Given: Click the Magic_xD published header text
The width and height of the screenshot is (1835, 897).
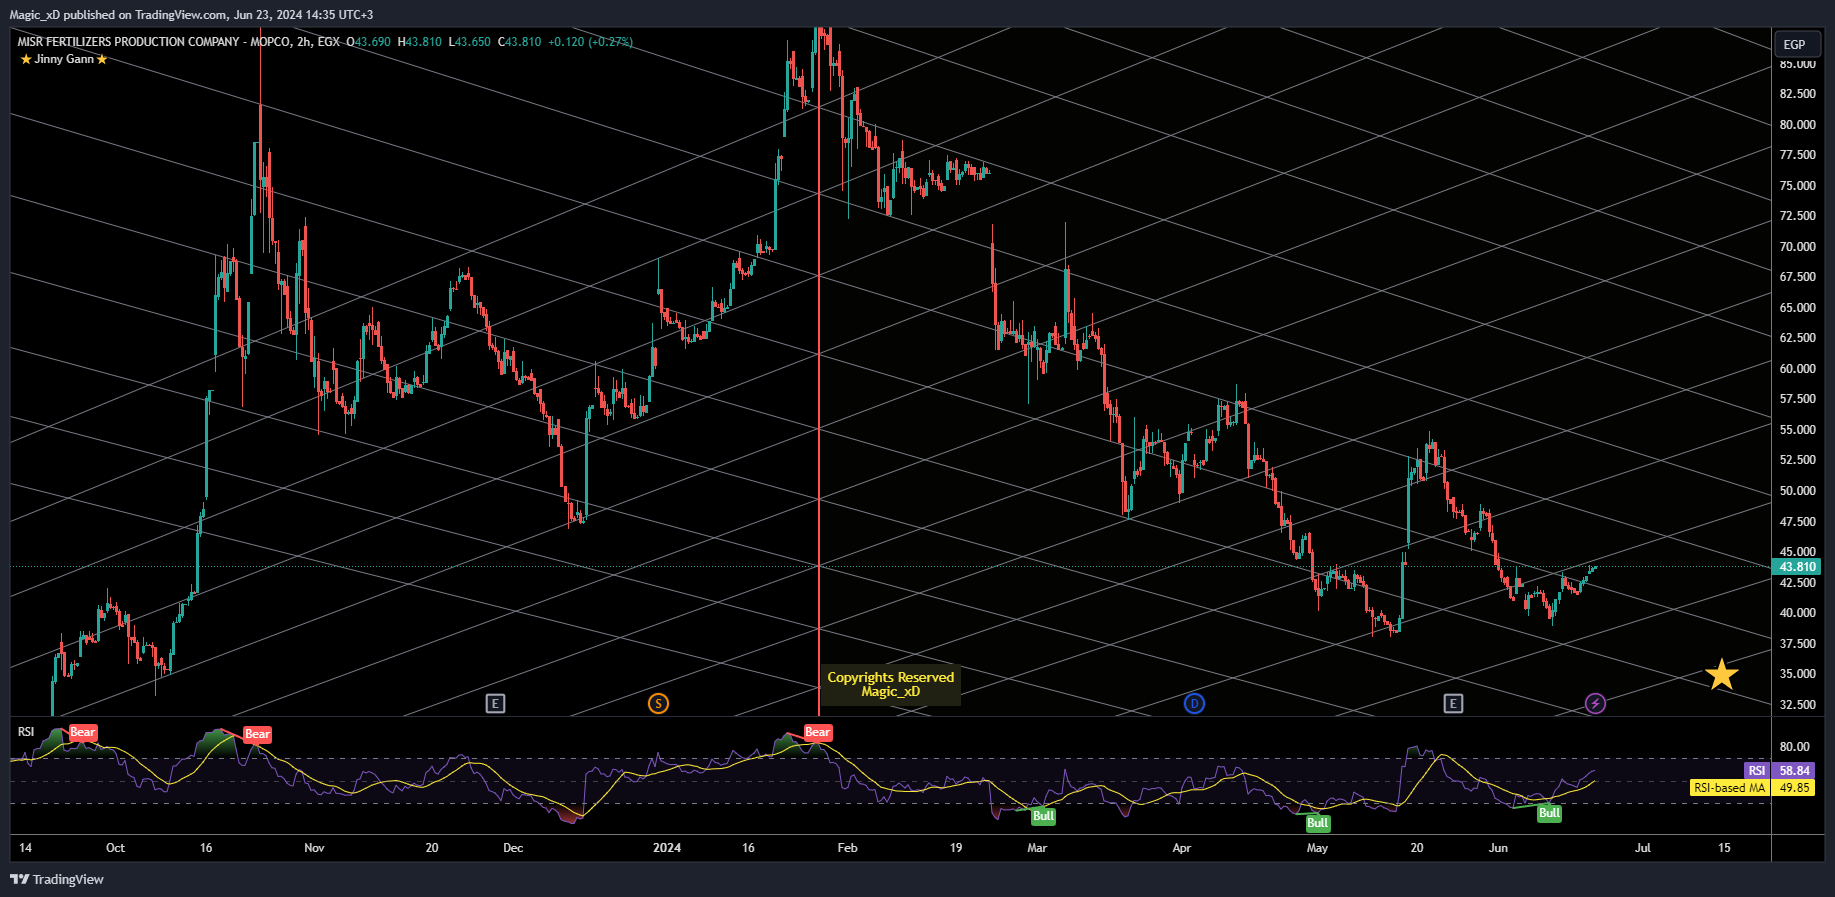Looking at the screenshot, I should pyautogui.click(x=191, y=15).
